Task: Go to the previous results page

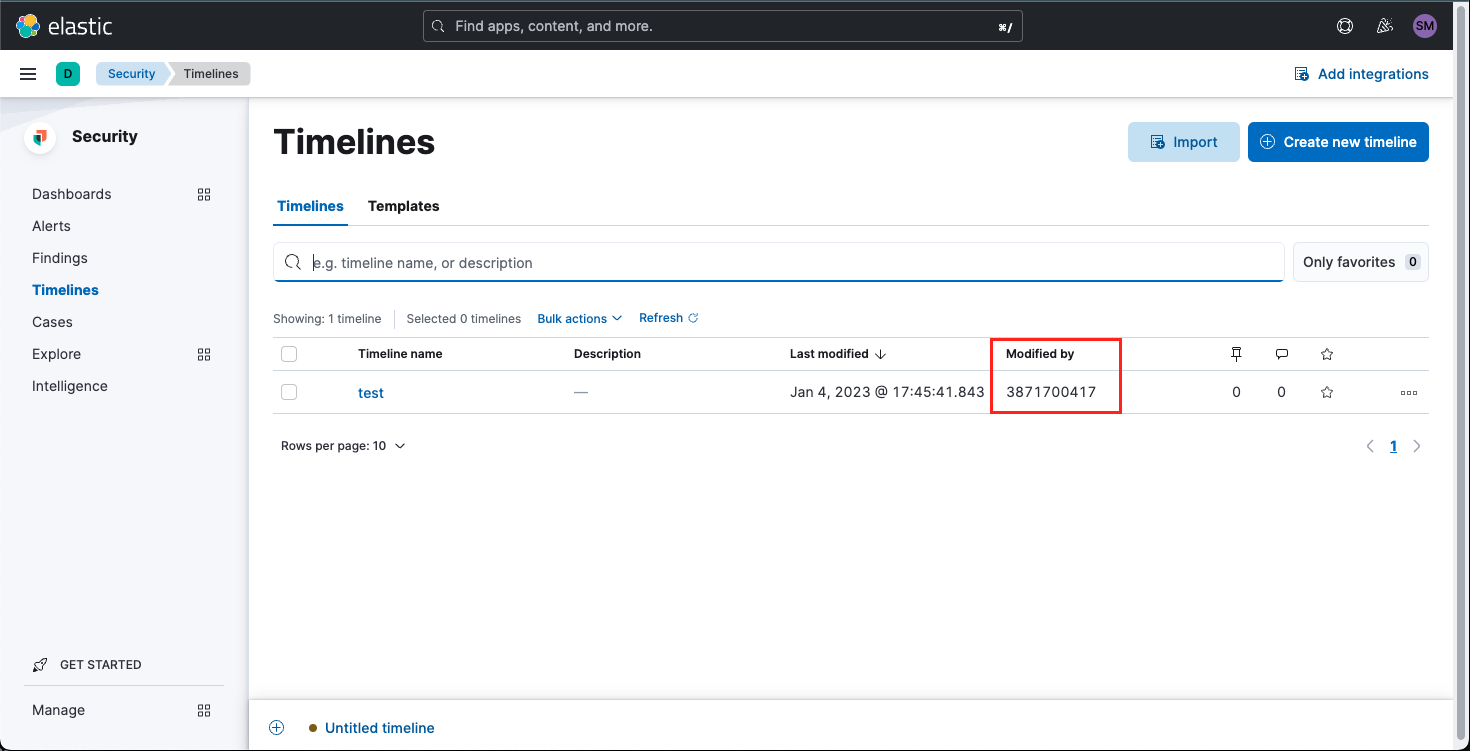Action: pos(1370,447)
